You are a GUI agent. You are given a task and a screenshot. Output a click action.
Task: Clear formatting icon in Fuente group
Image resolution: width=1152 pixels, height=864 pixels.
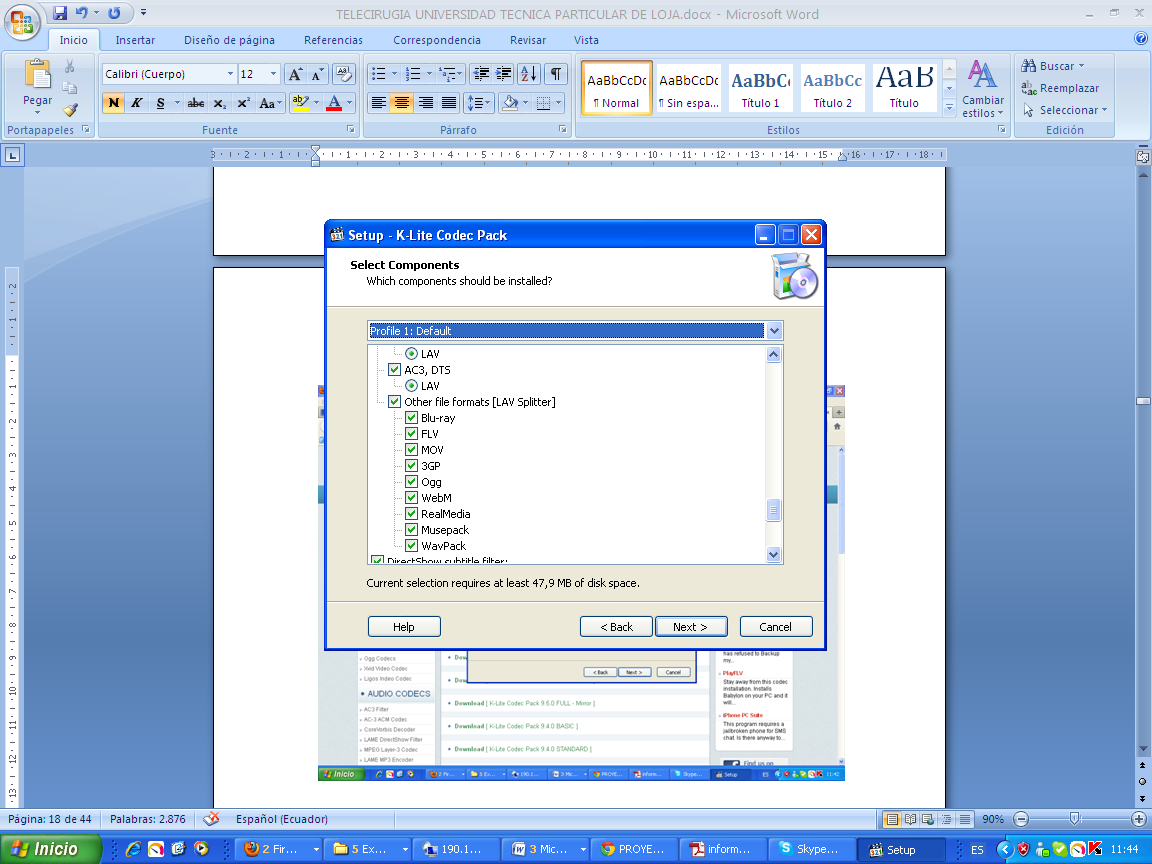(343, 74)
